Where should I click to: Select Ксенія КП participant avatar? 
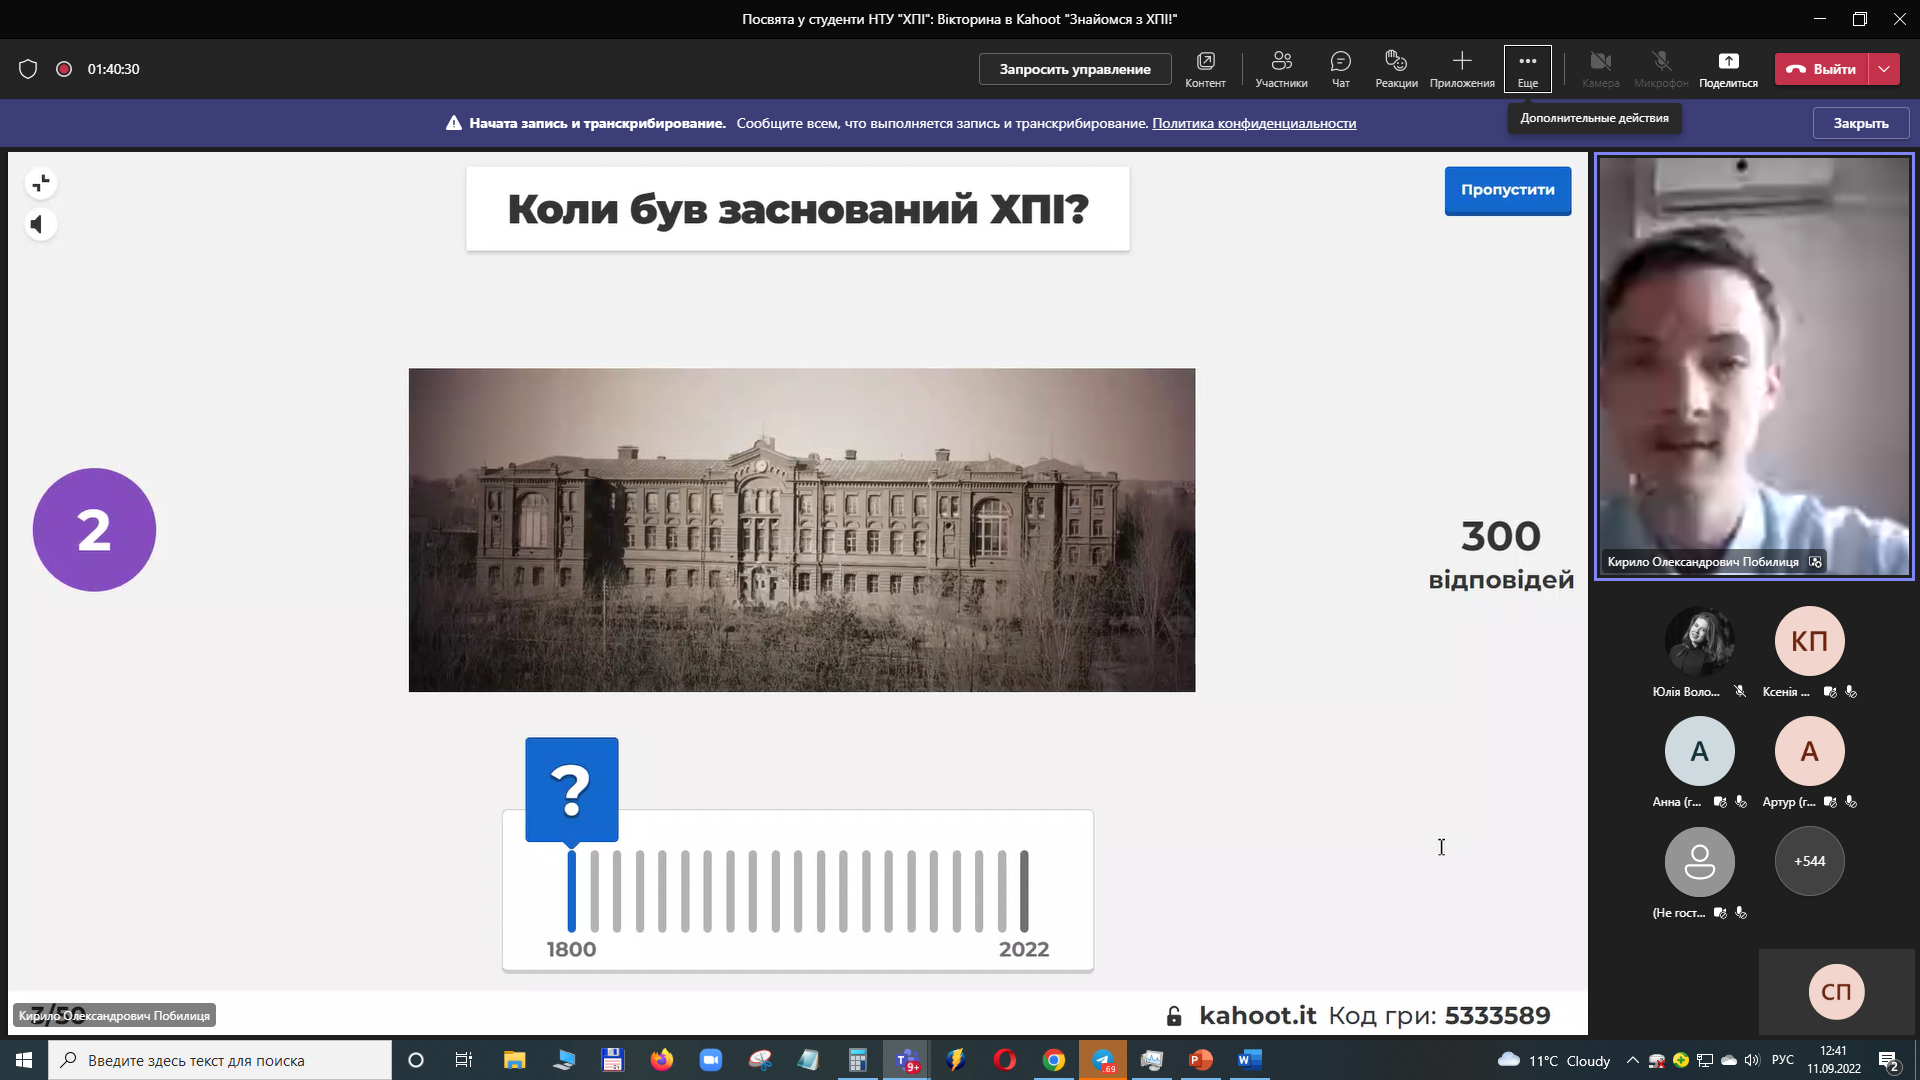point(1809,641)
